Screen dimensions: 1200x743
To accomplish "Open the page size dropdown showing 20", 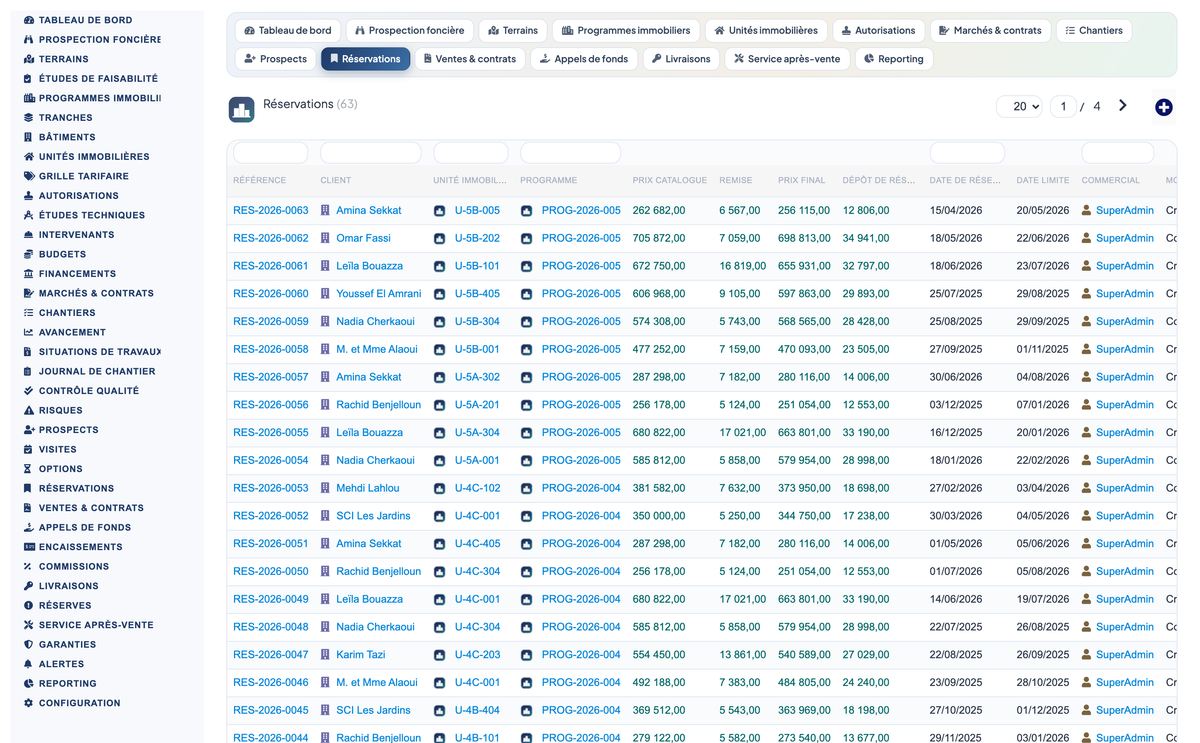I will click(x=1019, y=106).
